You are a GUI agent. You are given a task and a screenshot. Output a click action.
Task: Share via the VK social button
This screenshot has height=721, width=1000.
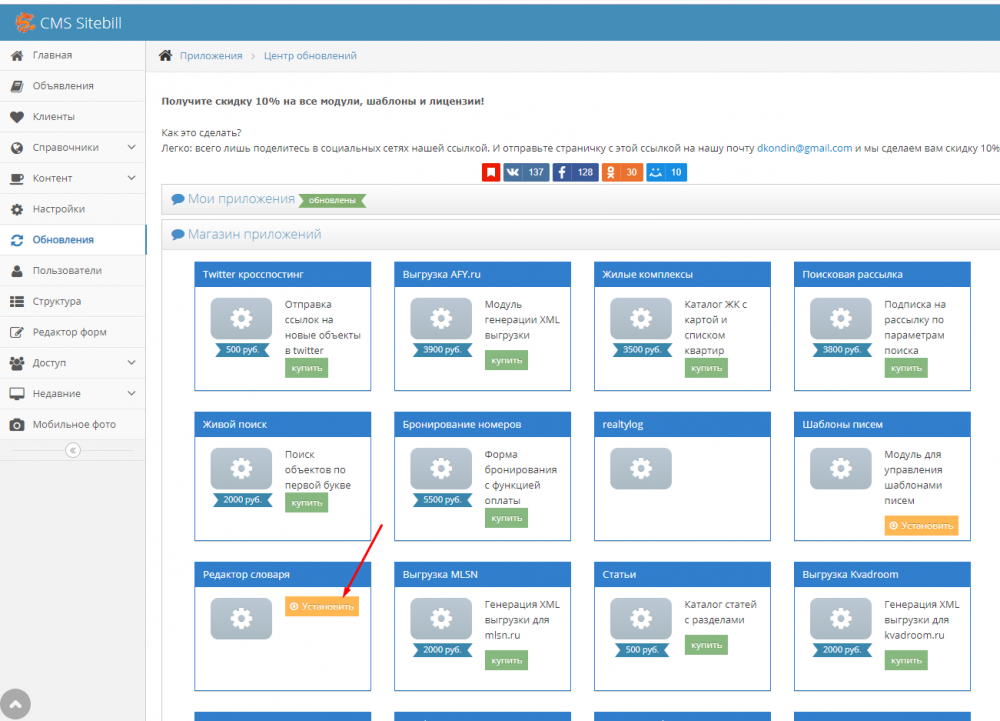[526, 172]
